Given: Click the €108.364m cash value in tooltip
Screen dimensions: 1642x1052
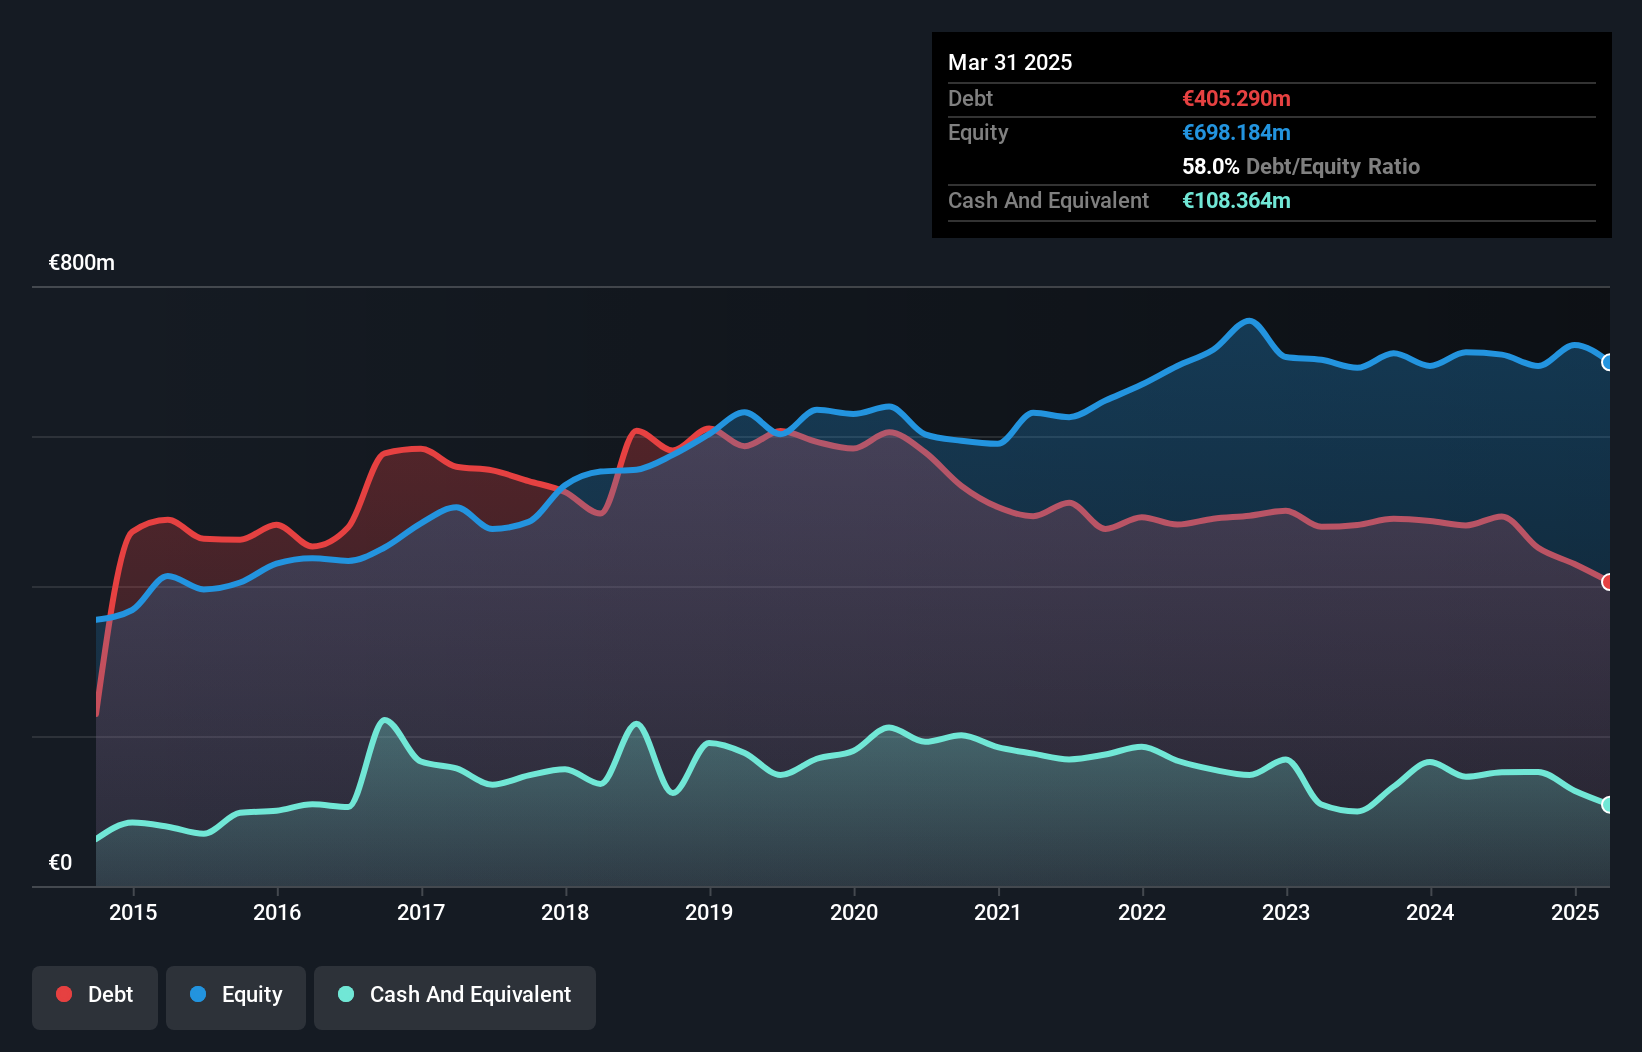Looking at the screenshot, I should (1236, 200).
